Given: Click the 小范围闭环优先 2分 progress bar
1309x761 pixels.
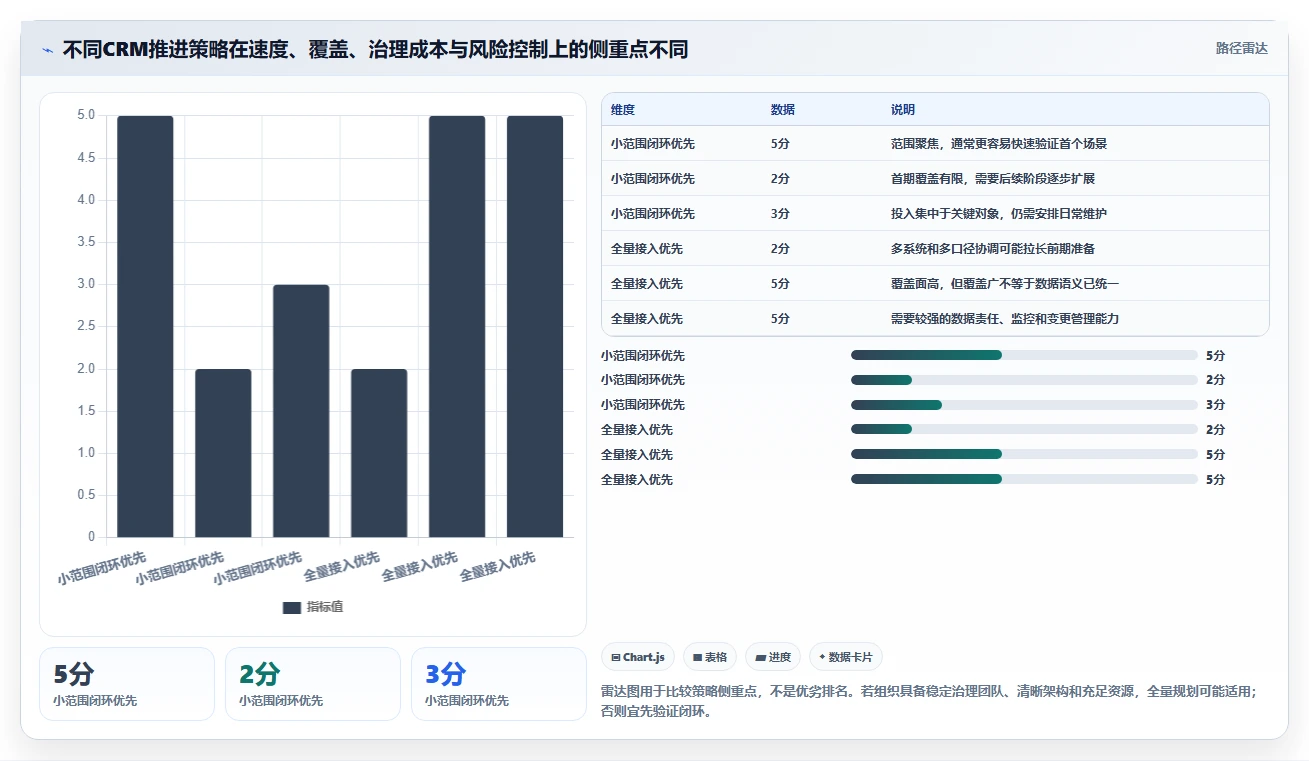Looking at the screenshot, I should click(x=1024, y=380).
